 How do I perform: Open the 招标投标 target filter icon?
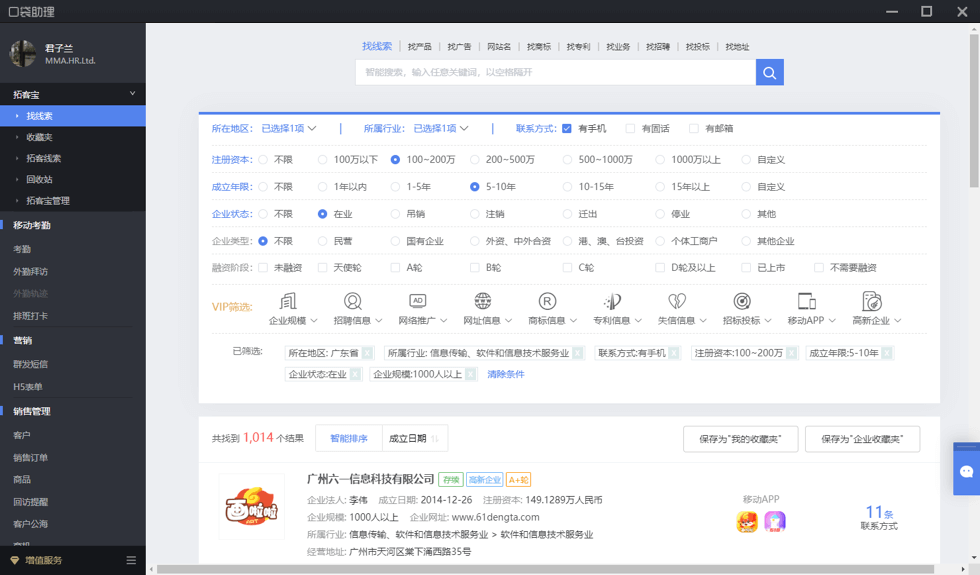click(741, 302)
